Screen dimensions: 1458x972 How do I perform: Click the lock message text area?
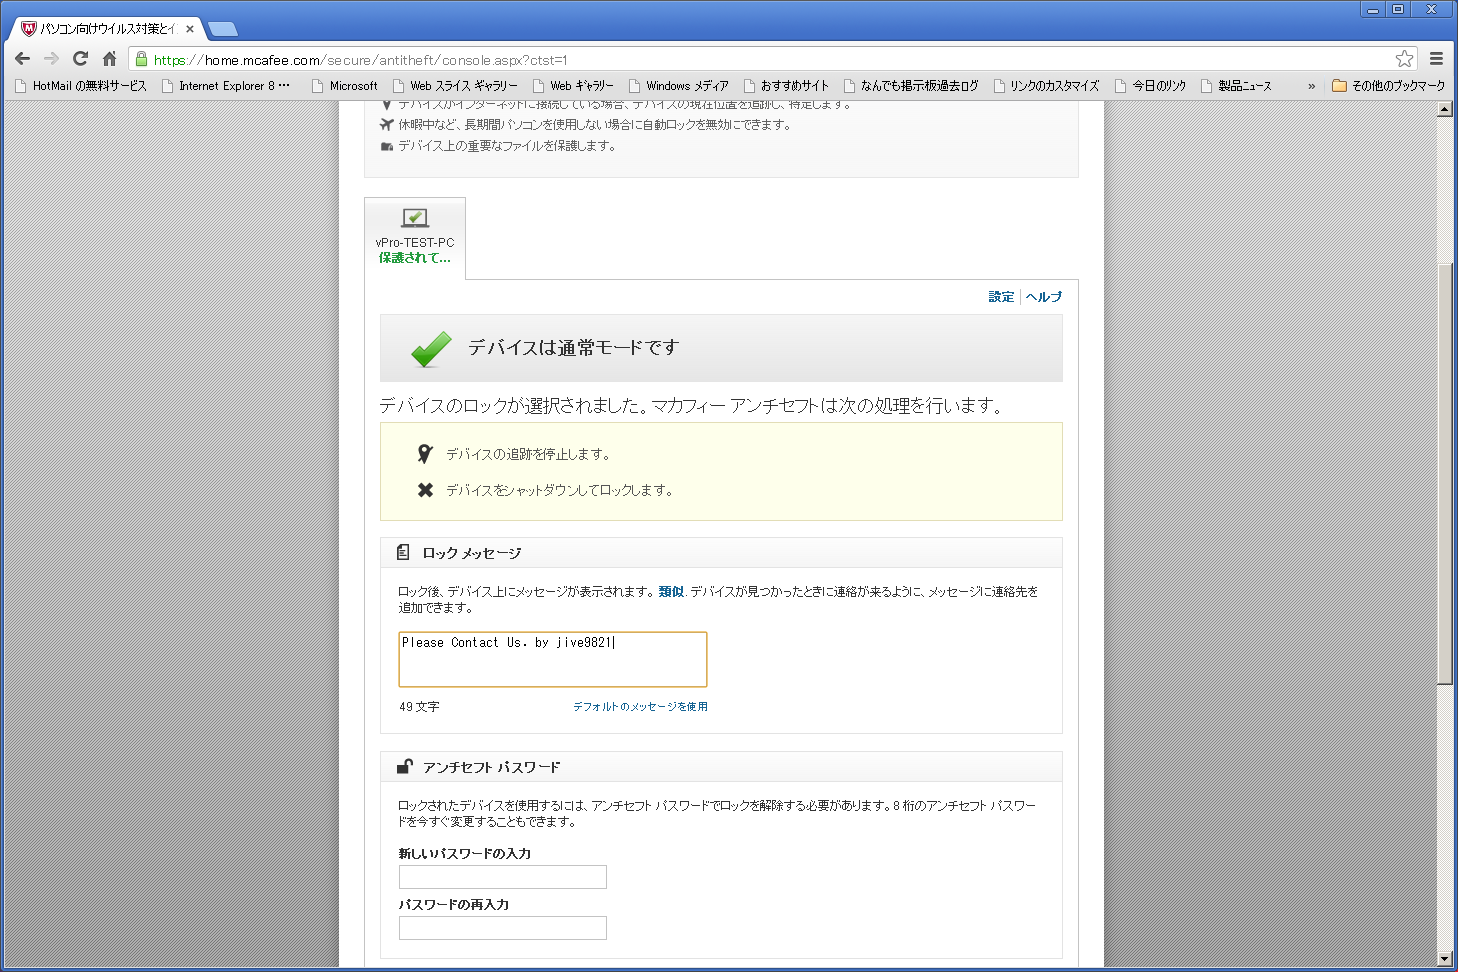click(553, 659)
